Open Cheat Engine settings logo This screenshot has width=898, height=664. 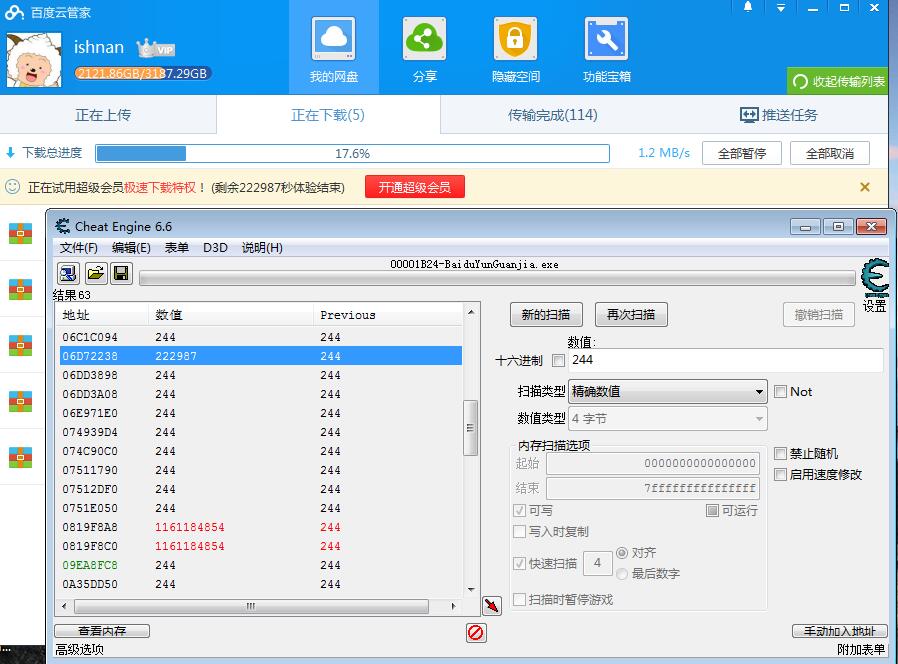pos(875,278)
